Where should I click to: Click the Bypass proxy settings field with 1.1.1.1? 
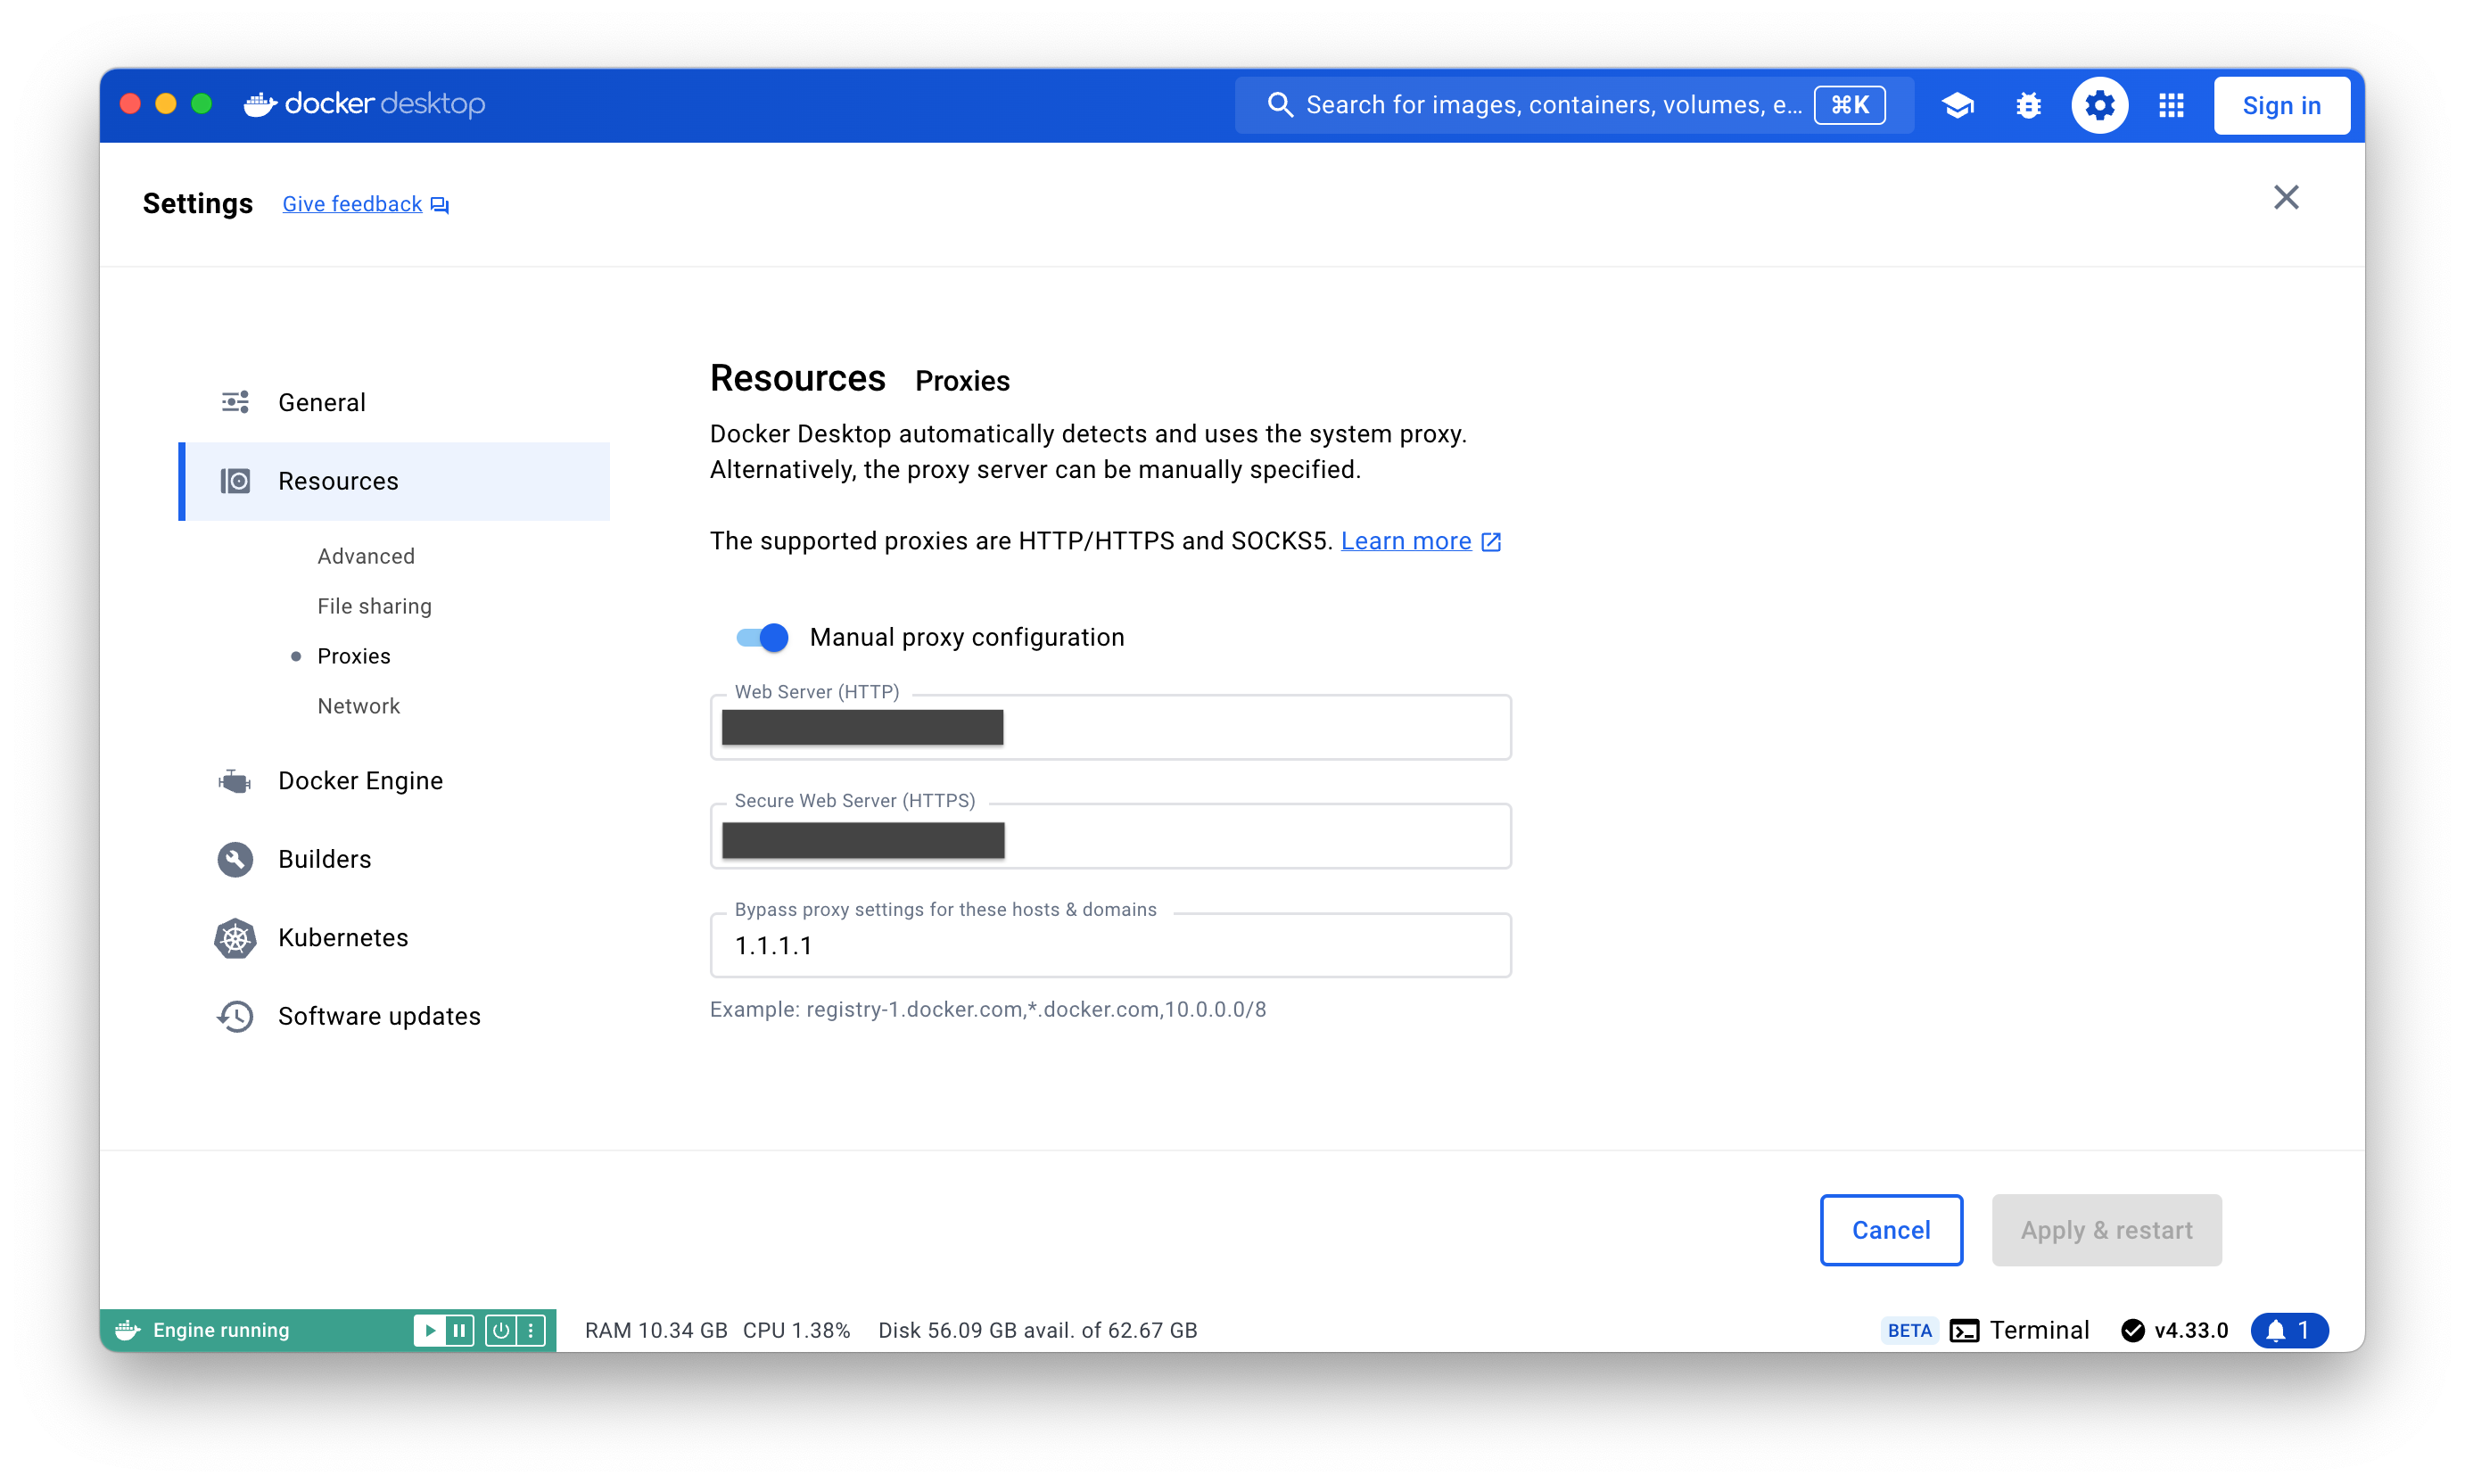click(1110, 946)
